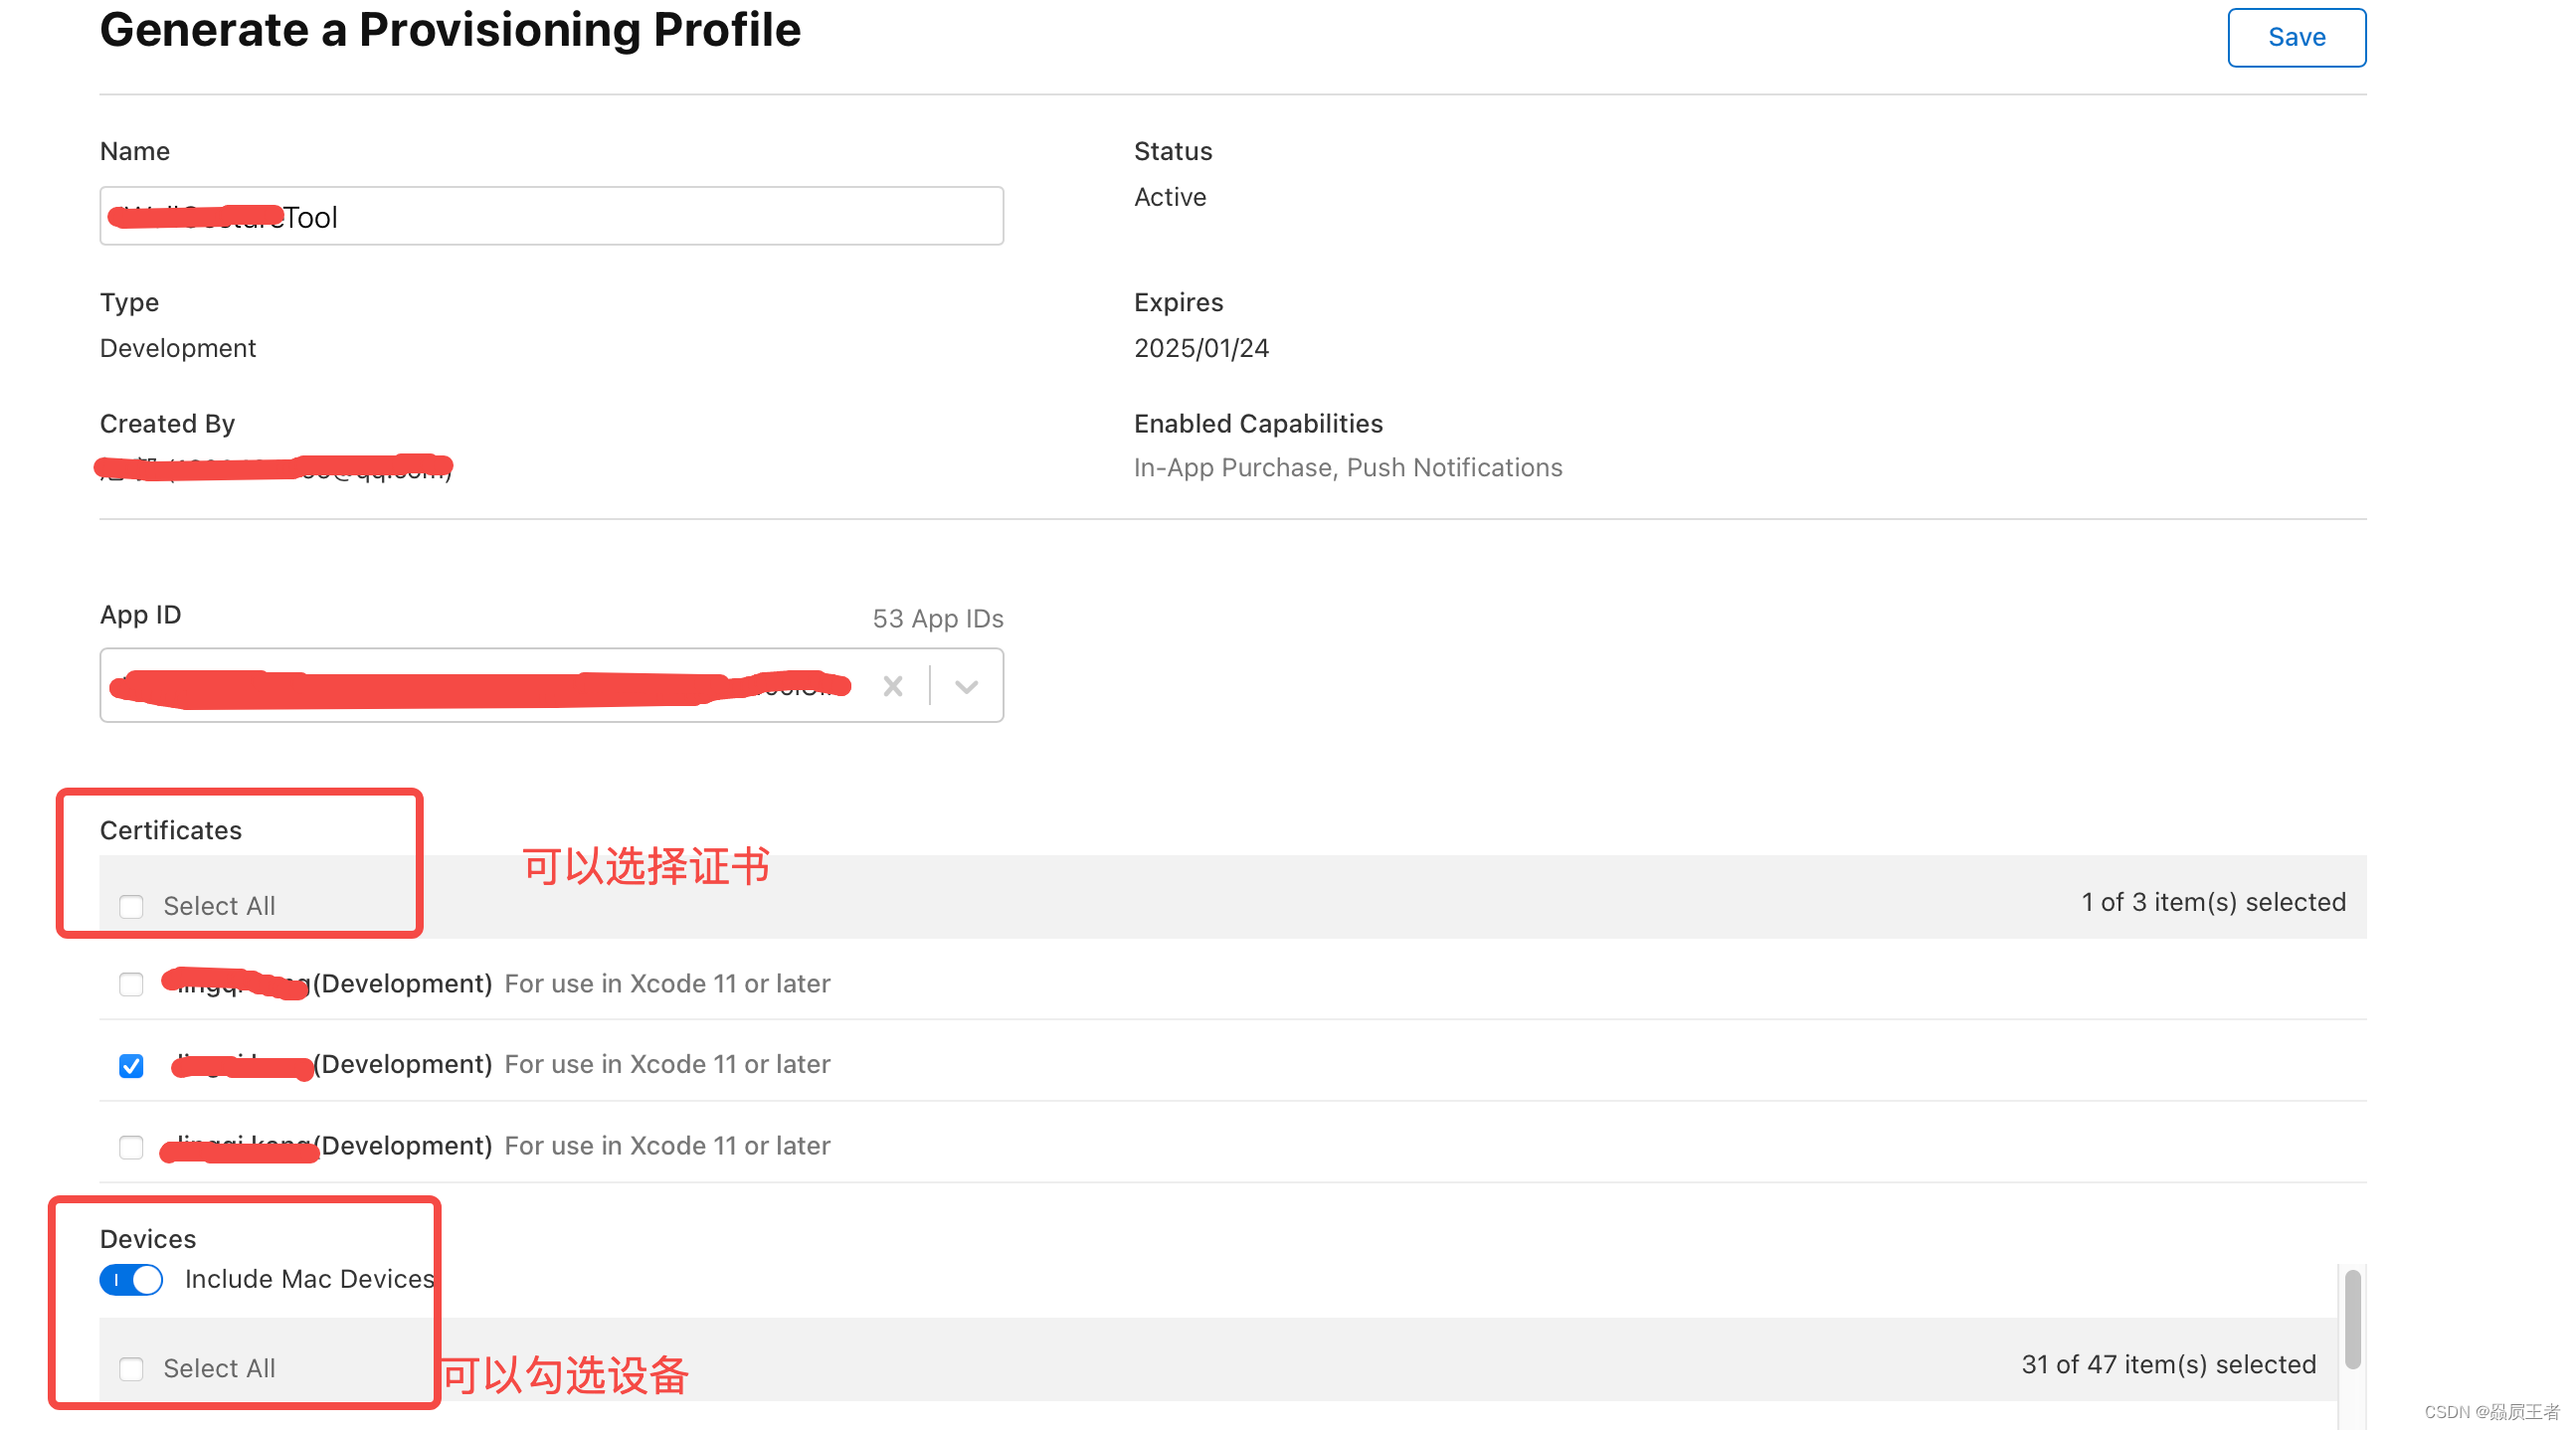Viewport: 2576px width, 1430px height.
Task: Tick the third Development certificate checkbox
Action: 131,1147
